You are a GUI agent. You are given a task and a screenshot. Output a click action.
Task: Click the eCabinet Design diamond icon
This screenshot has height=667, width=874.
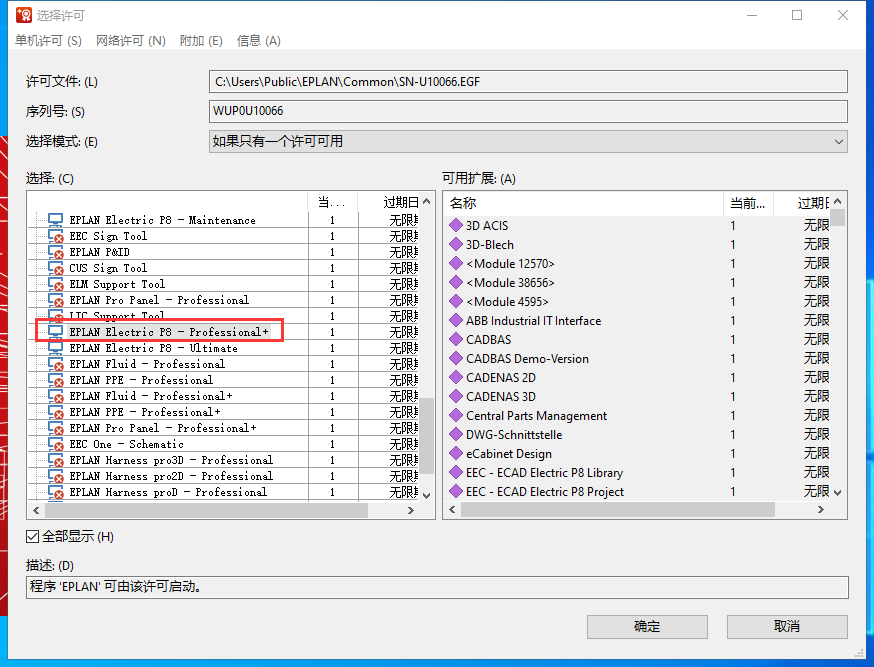coord(456,454)
